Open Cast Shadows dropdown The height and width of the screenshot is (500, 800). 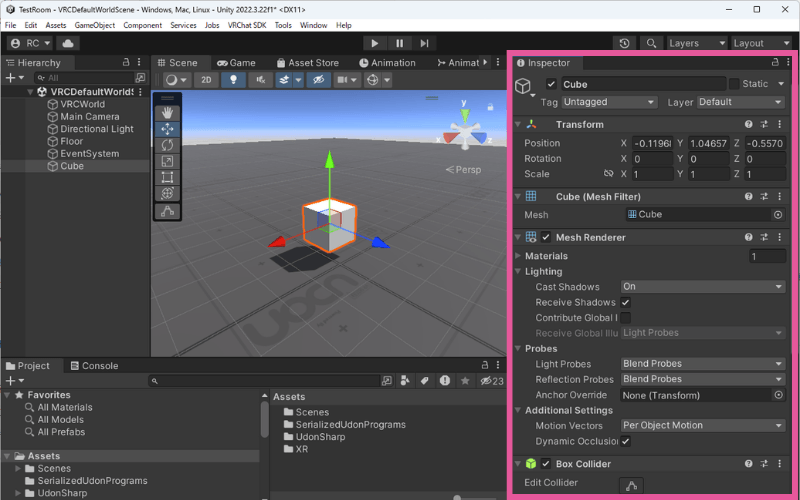point(703,287)
